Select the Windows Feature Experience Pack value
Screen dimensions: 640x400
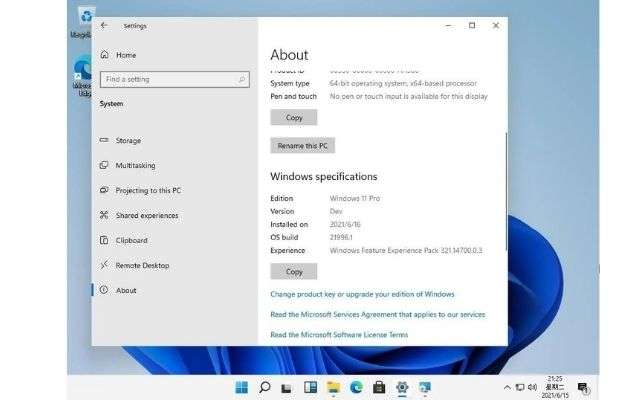point(406,250)
